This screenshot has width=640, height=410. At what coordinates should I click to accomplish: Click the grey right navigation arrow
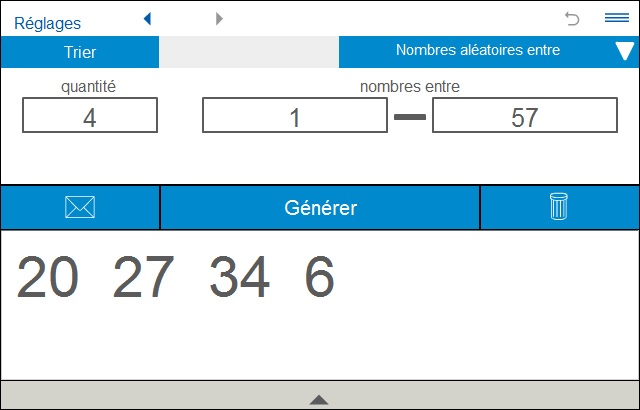coord(219,18)
